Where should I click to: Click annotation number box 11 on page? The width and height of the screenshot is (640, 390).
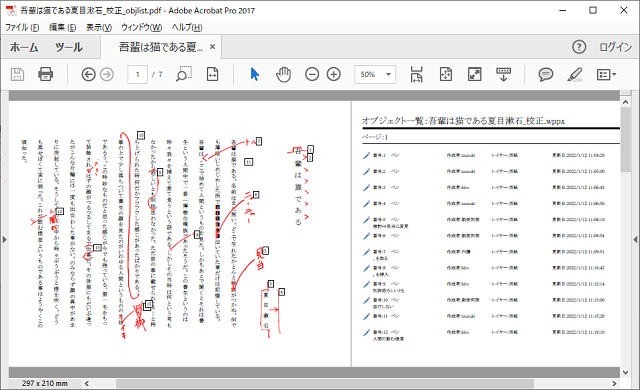click(249, 162)
